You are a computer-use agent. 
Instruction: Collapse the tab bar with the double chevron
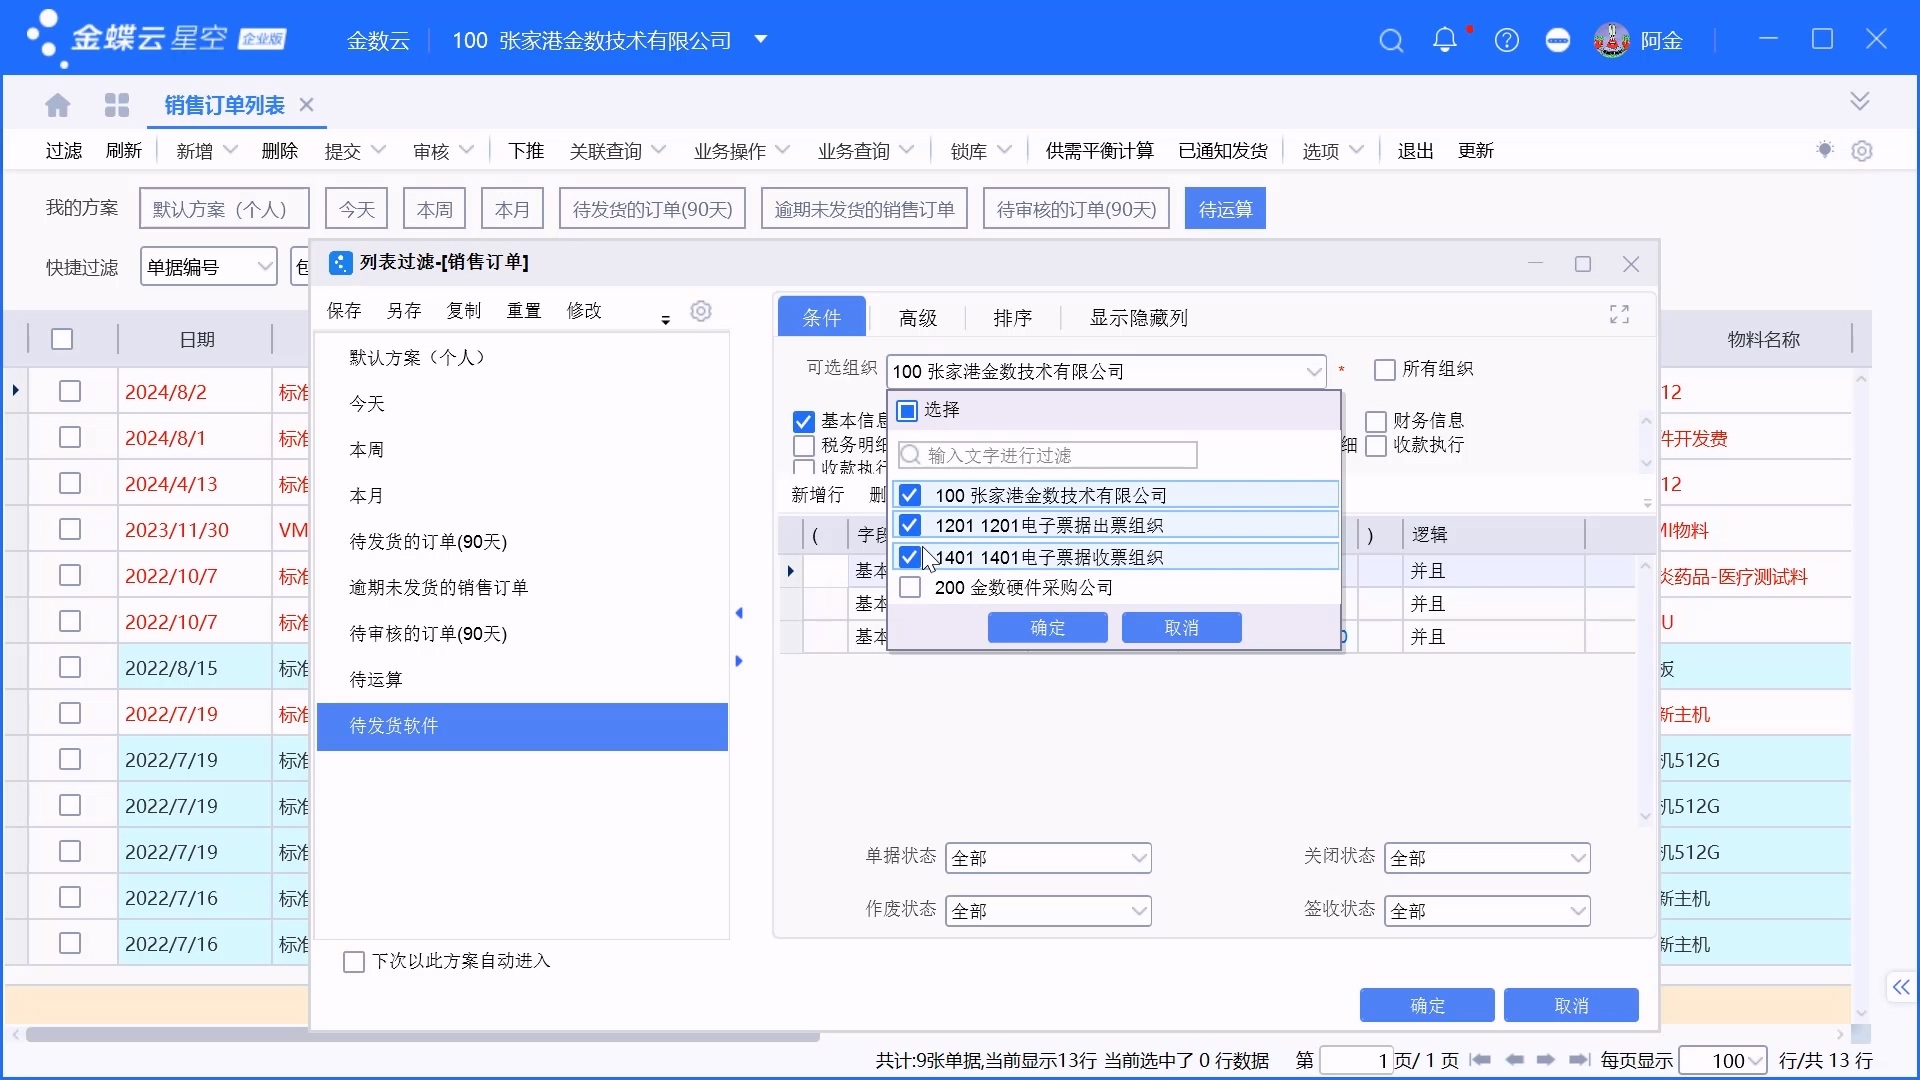[1860, 101]
